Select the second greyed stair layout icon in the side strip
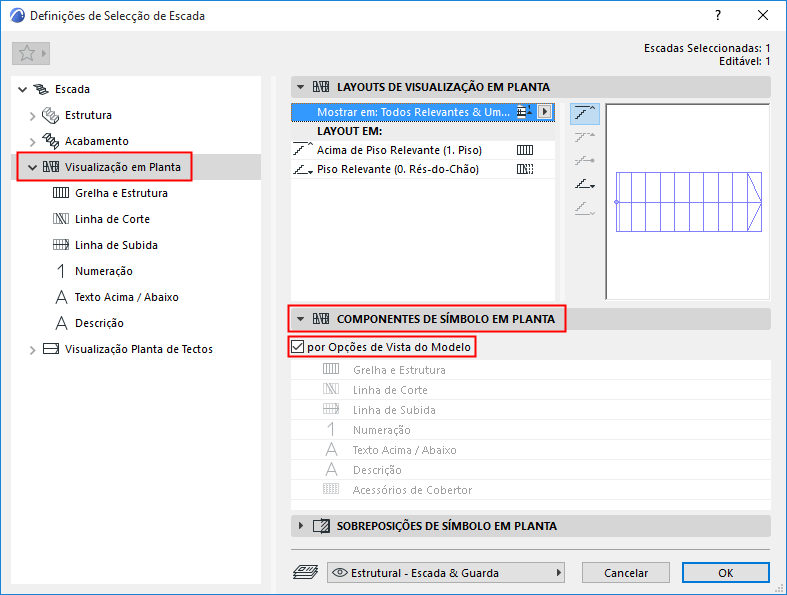 click(x=585, y=137)
